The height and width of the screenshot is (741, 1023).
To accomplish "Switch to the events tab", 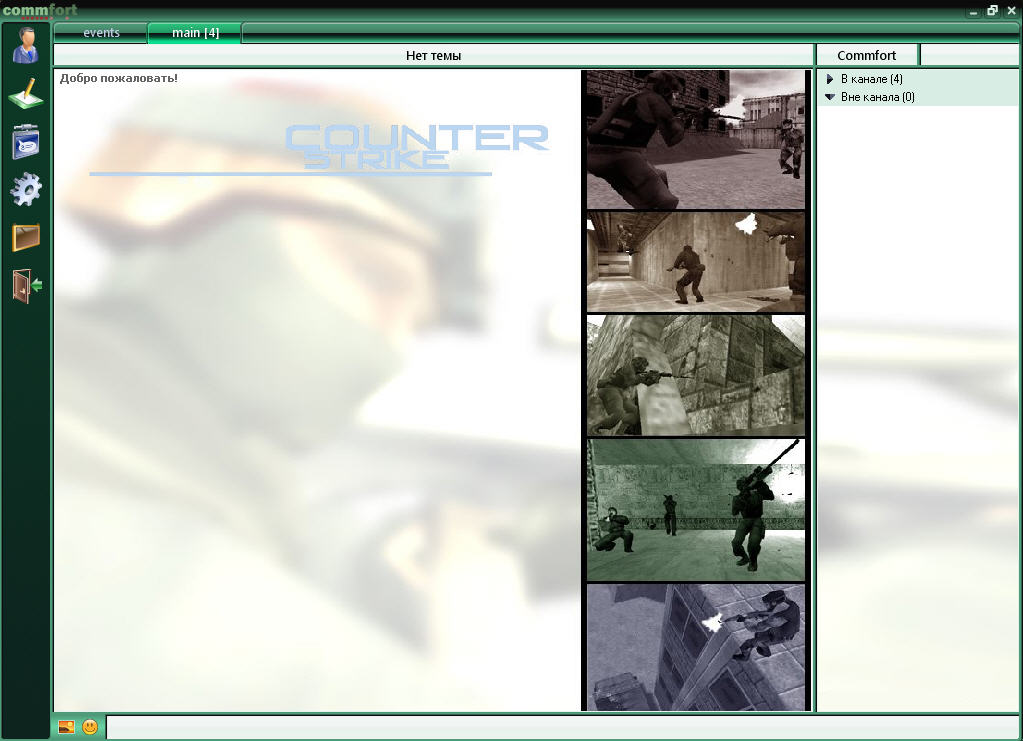I will coord(101,33).
